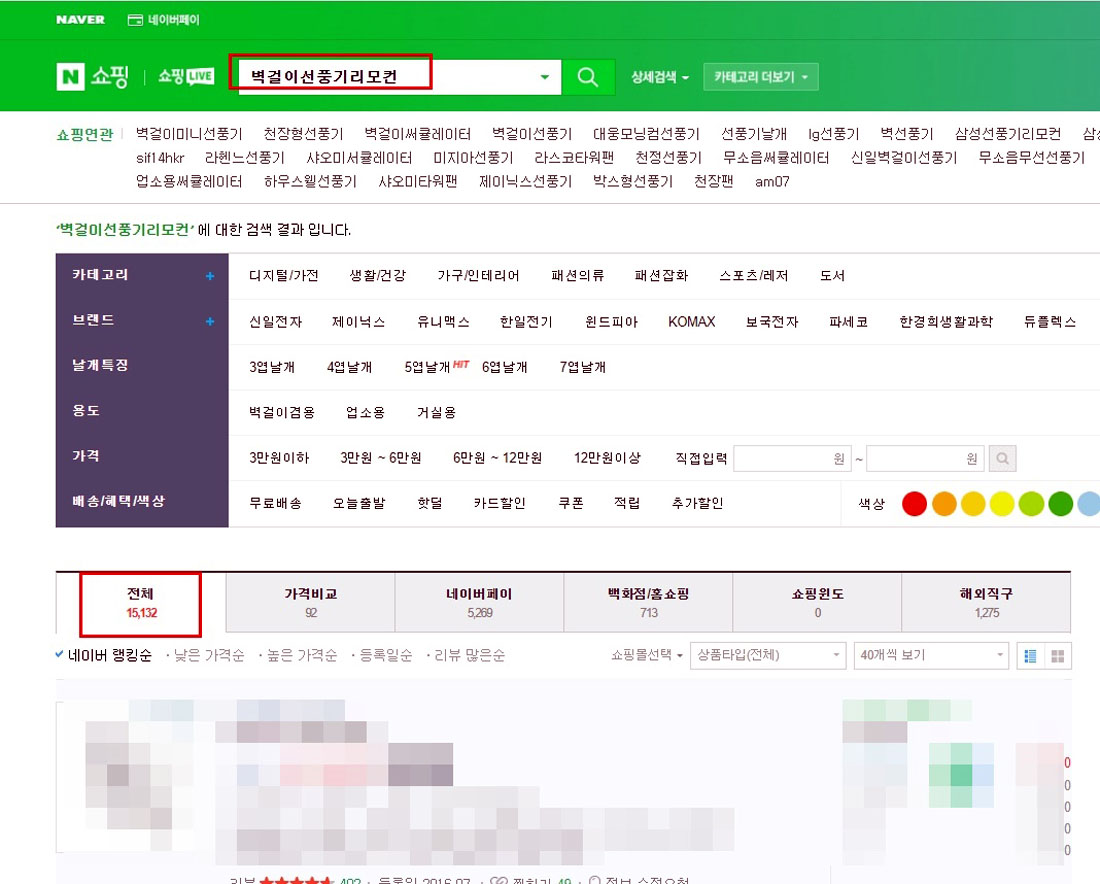This screenshot has width=1100, height=884.
Task: Click the maximum price input field
Action: pyautogui.click(x=925, y=459)
